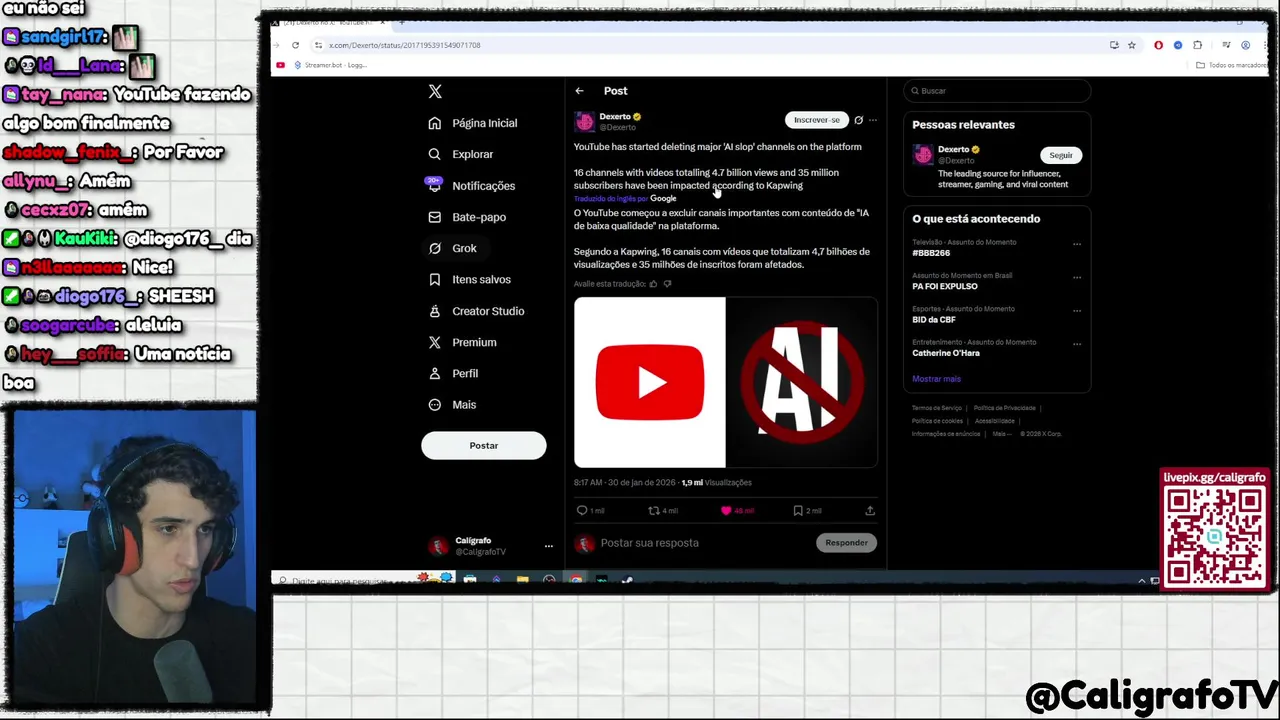Click the Grok icon next to Inscrever-se
1280x720 pixels.
click(858, 120)
